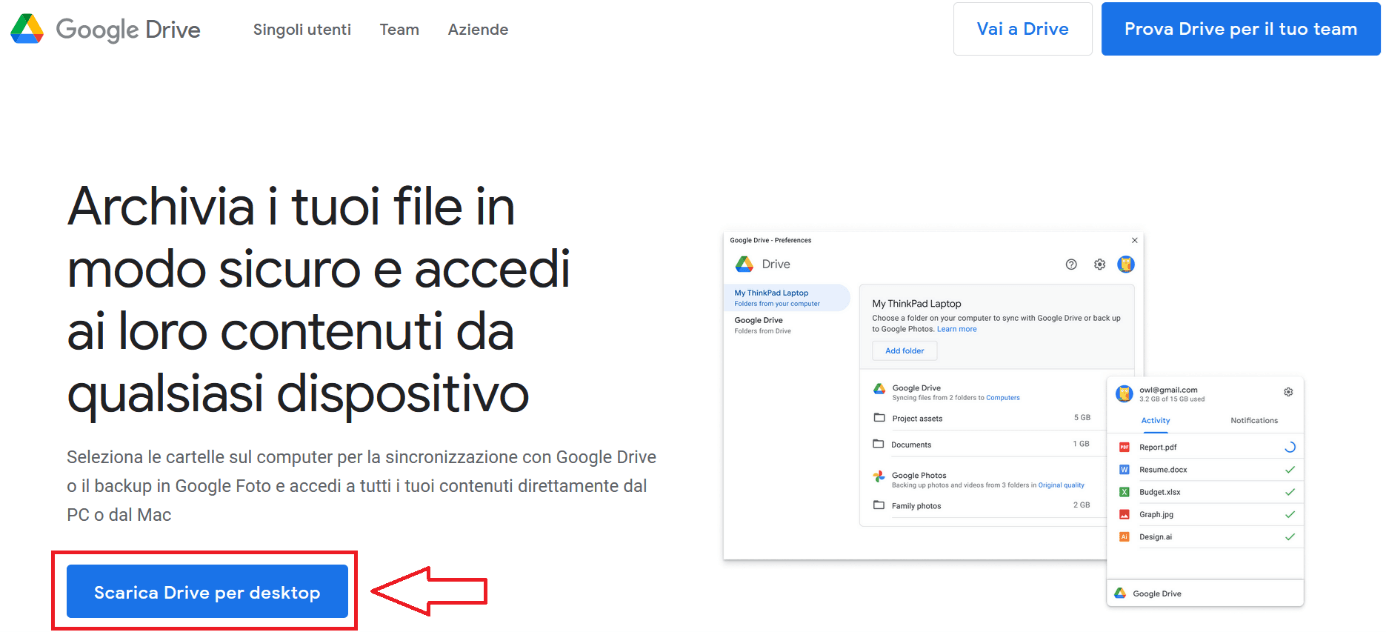Open settings gear in the Preferences window header

point(1099,264)
